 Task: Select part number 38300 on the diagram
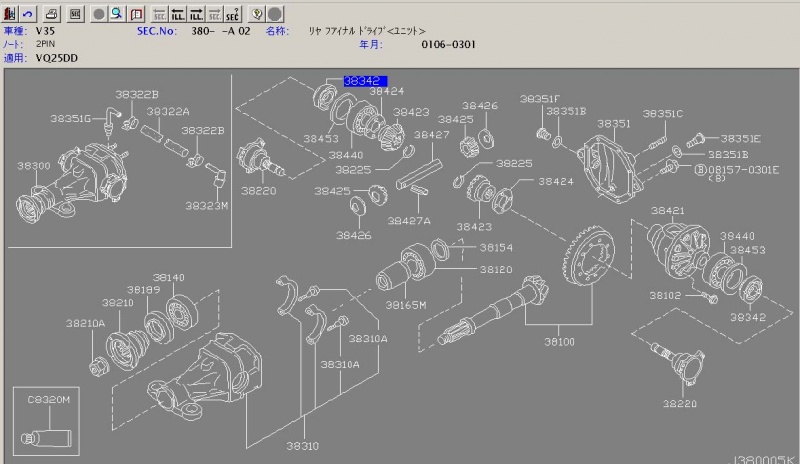pyautogui.click(x=35, y=166)
